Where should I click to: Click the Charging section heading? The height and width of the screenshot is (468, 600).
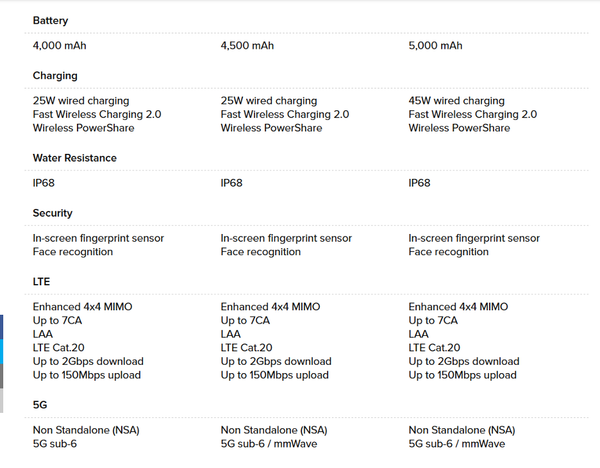(x=55, y=75)
